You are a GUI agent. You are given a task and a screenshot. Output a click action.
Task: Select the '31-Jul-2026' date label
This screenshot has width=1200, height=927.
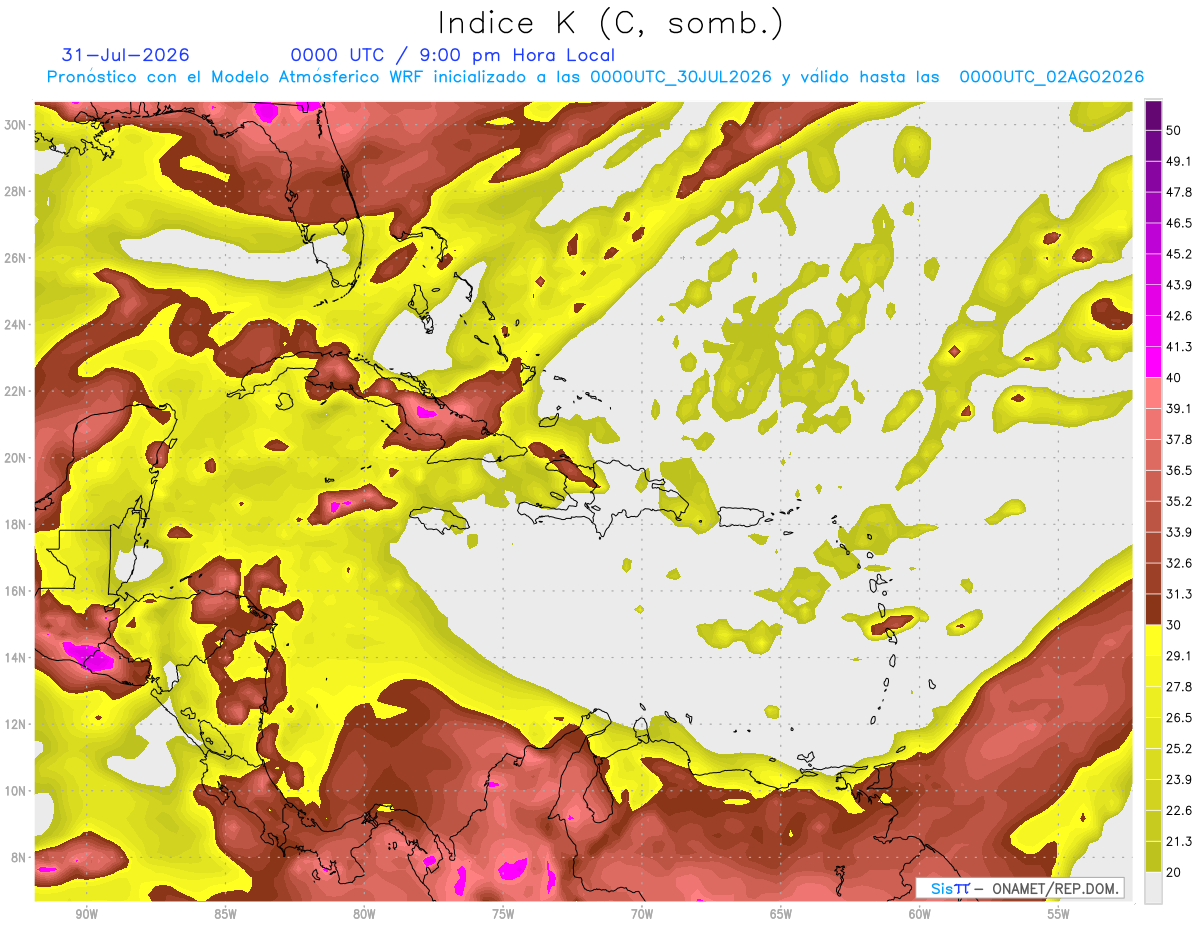click(125, 55)
